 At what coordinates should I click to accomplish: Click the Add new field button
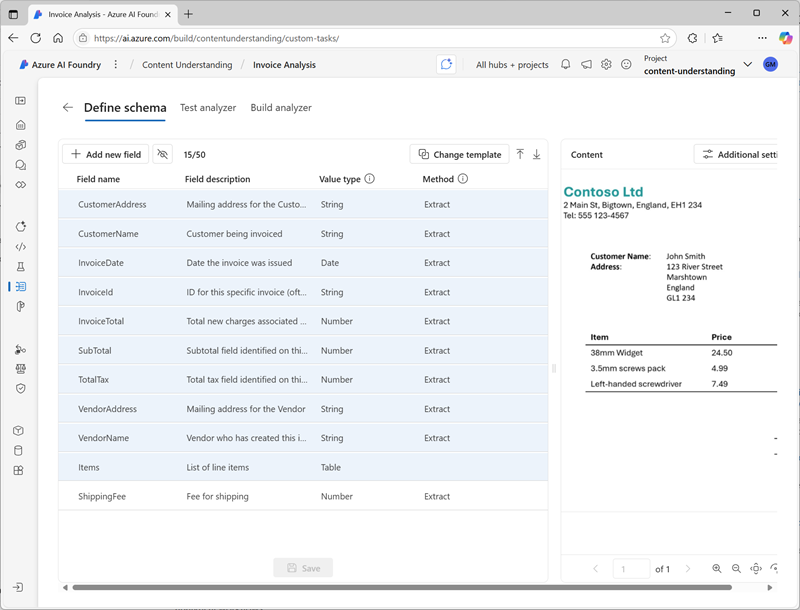105,154
